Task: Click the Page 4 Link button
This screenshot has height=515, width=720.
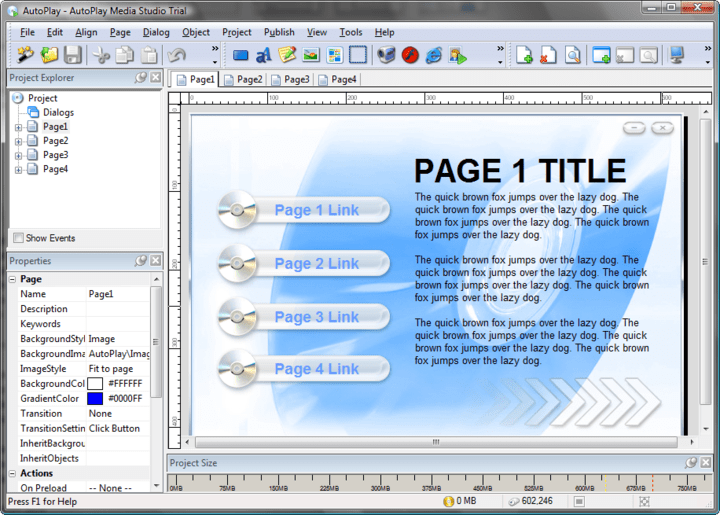Action: pyautogui.click(x=316, y=369)
